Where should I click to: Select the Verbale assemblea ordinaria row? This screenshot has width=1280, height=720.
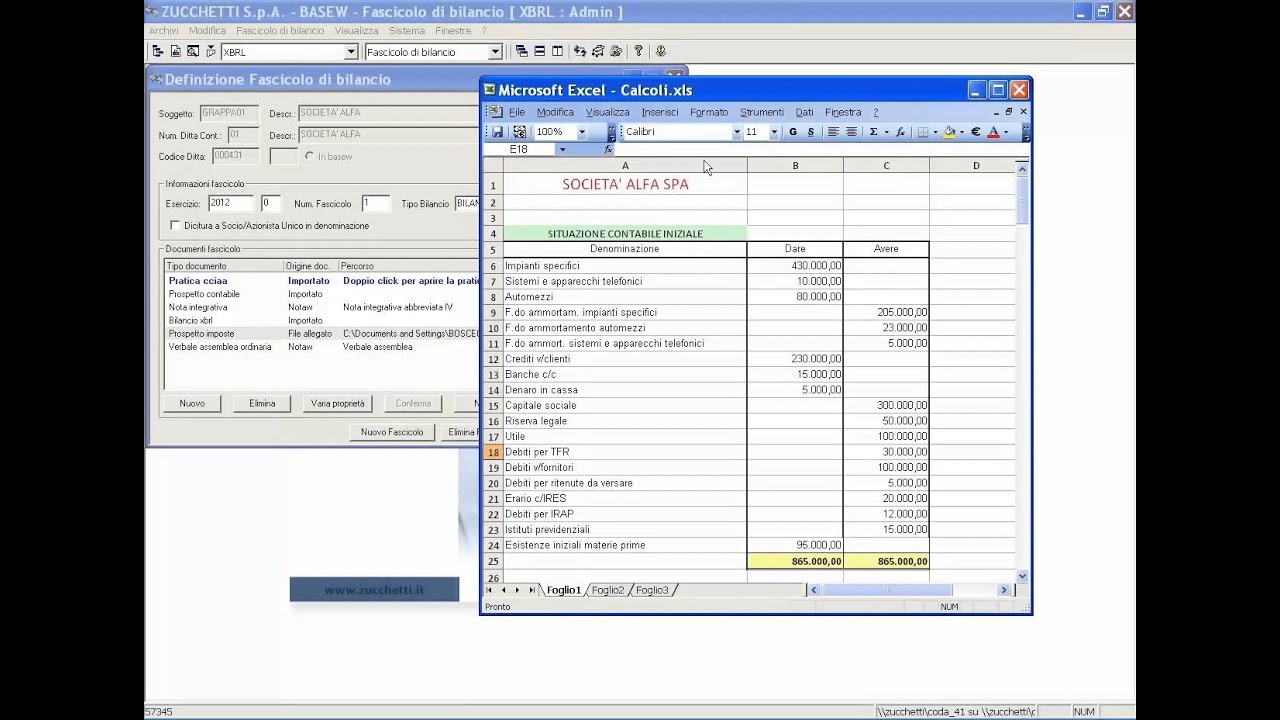coord(322,347)
